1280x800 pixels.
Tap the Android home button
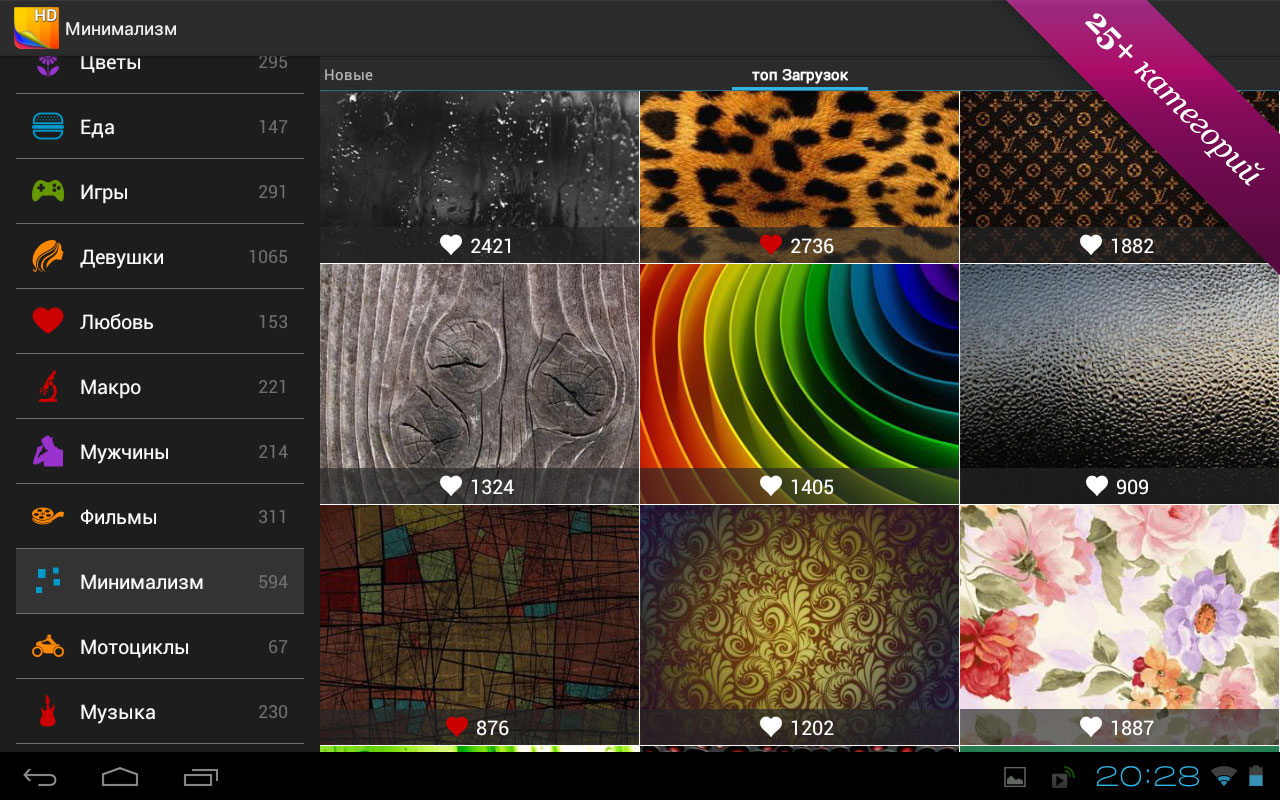tap(120, 776)
